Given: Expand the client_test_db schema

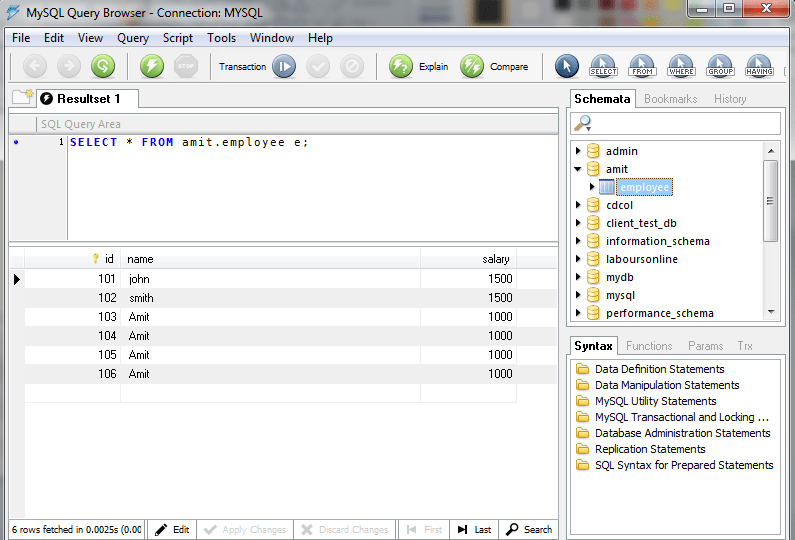Looking at the screenshot, I should tap(578, 223).
